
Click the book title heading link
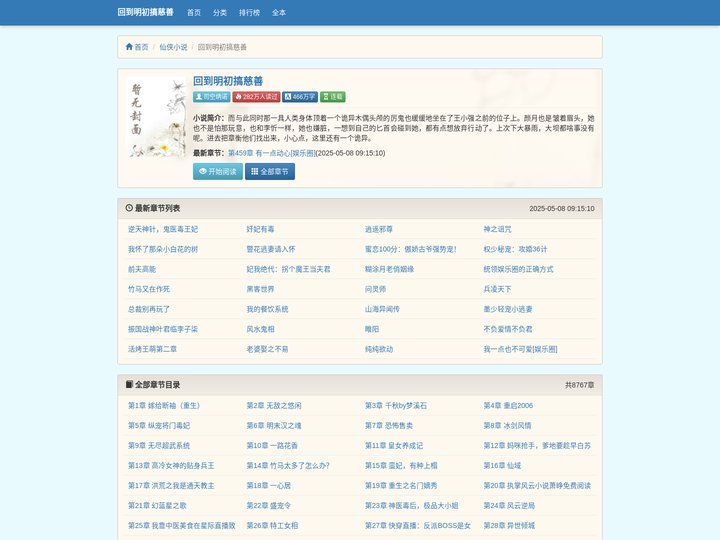click(228, 81)
